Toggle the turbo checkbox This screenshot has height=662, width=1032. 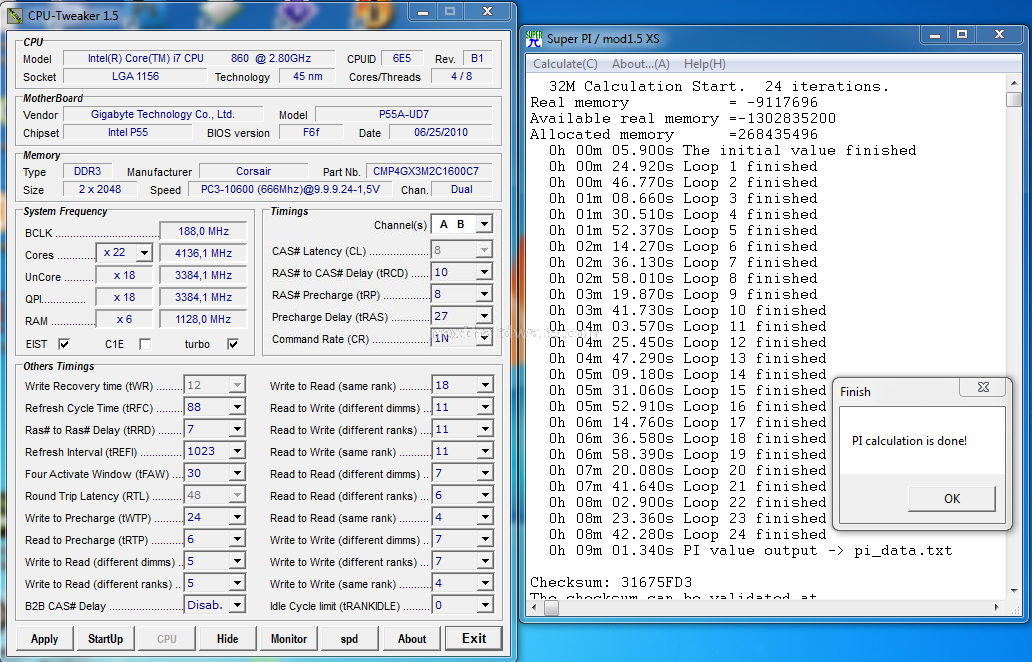(x=232, y=344)
